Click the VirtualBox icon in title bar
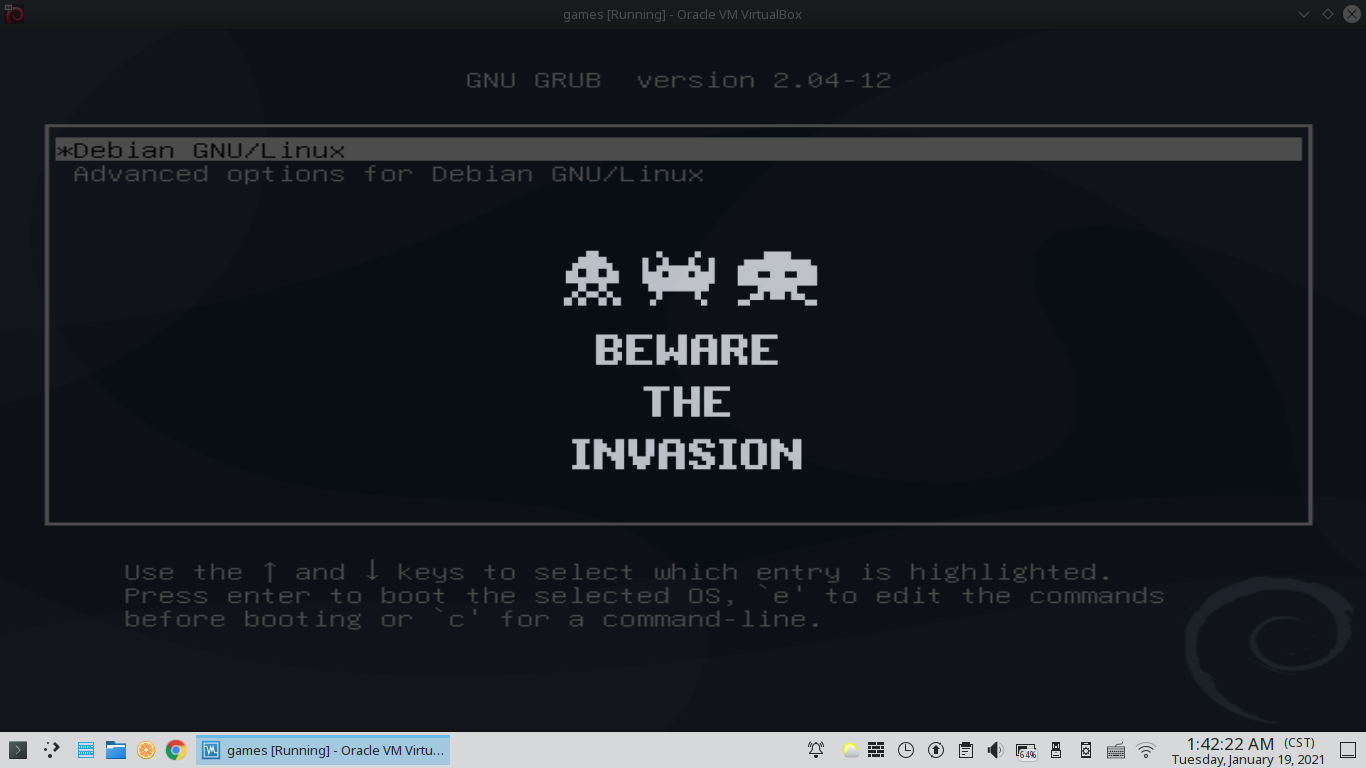Screen dimensions: 1366x768 pos(14,14)
